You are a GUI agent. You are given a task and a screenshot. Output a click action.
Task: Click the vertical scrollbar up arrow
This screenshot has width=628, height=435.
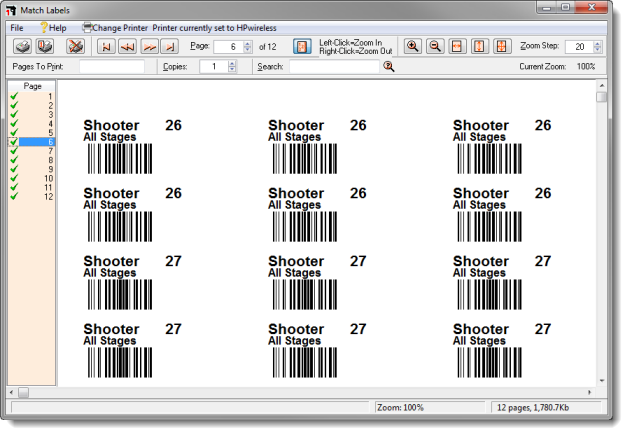[x=602, y=85]
